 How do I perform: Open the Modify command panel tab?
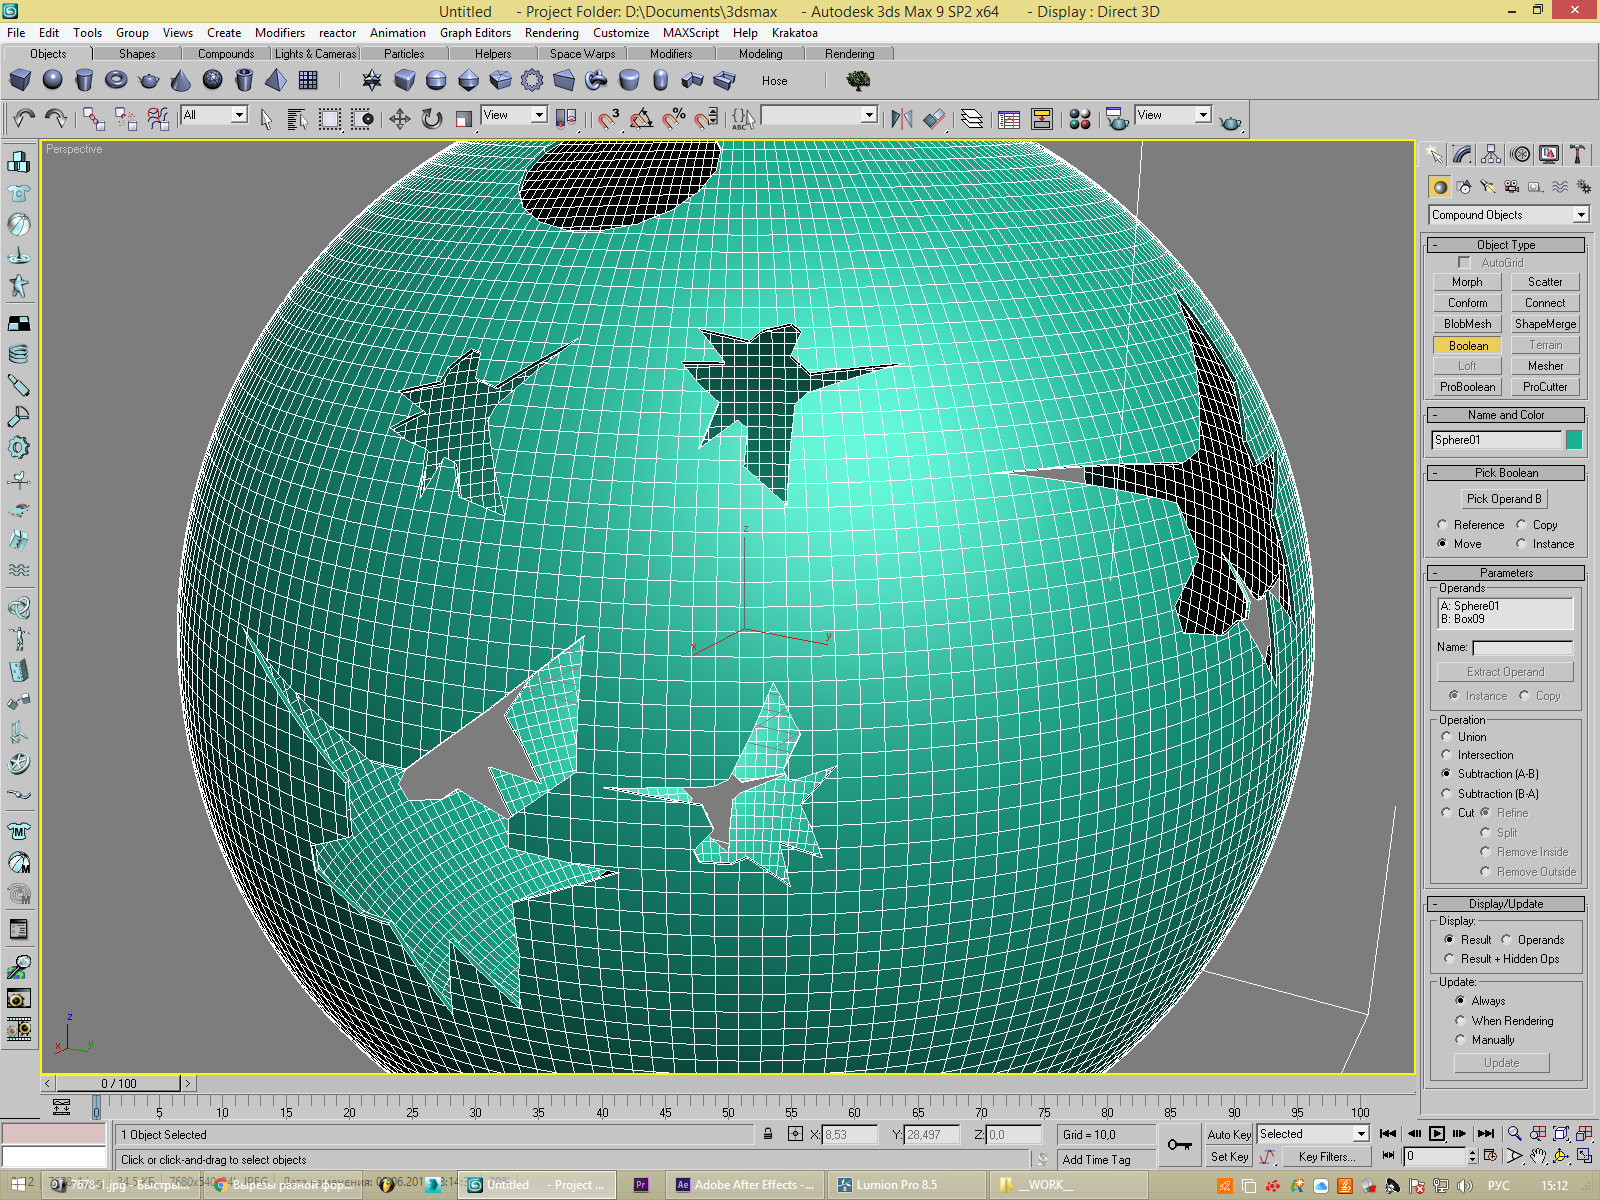(1462, 154)
